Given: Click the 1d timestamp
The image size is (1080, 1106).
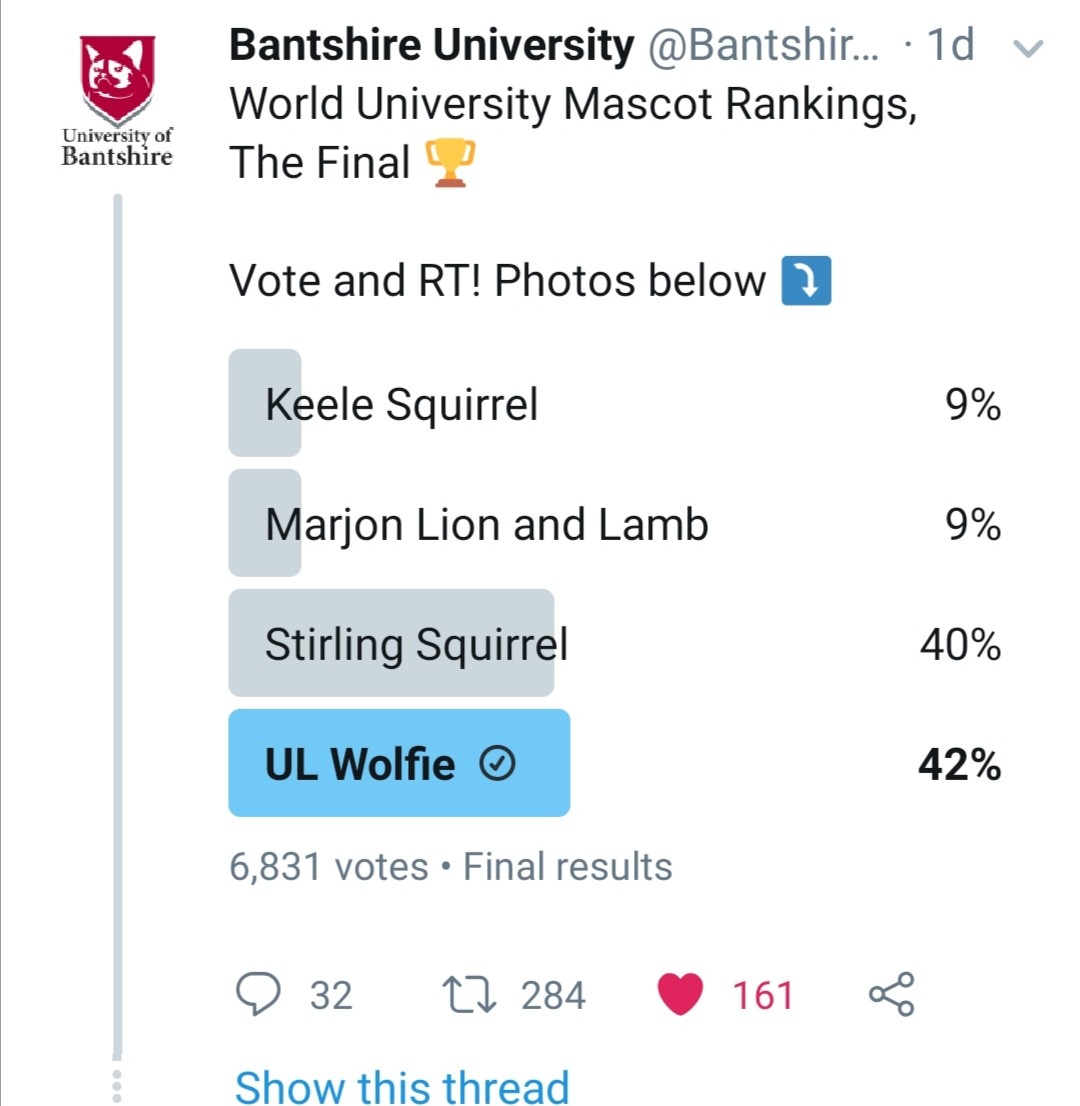Looking at the screenshot, I should tap(950, 46).
